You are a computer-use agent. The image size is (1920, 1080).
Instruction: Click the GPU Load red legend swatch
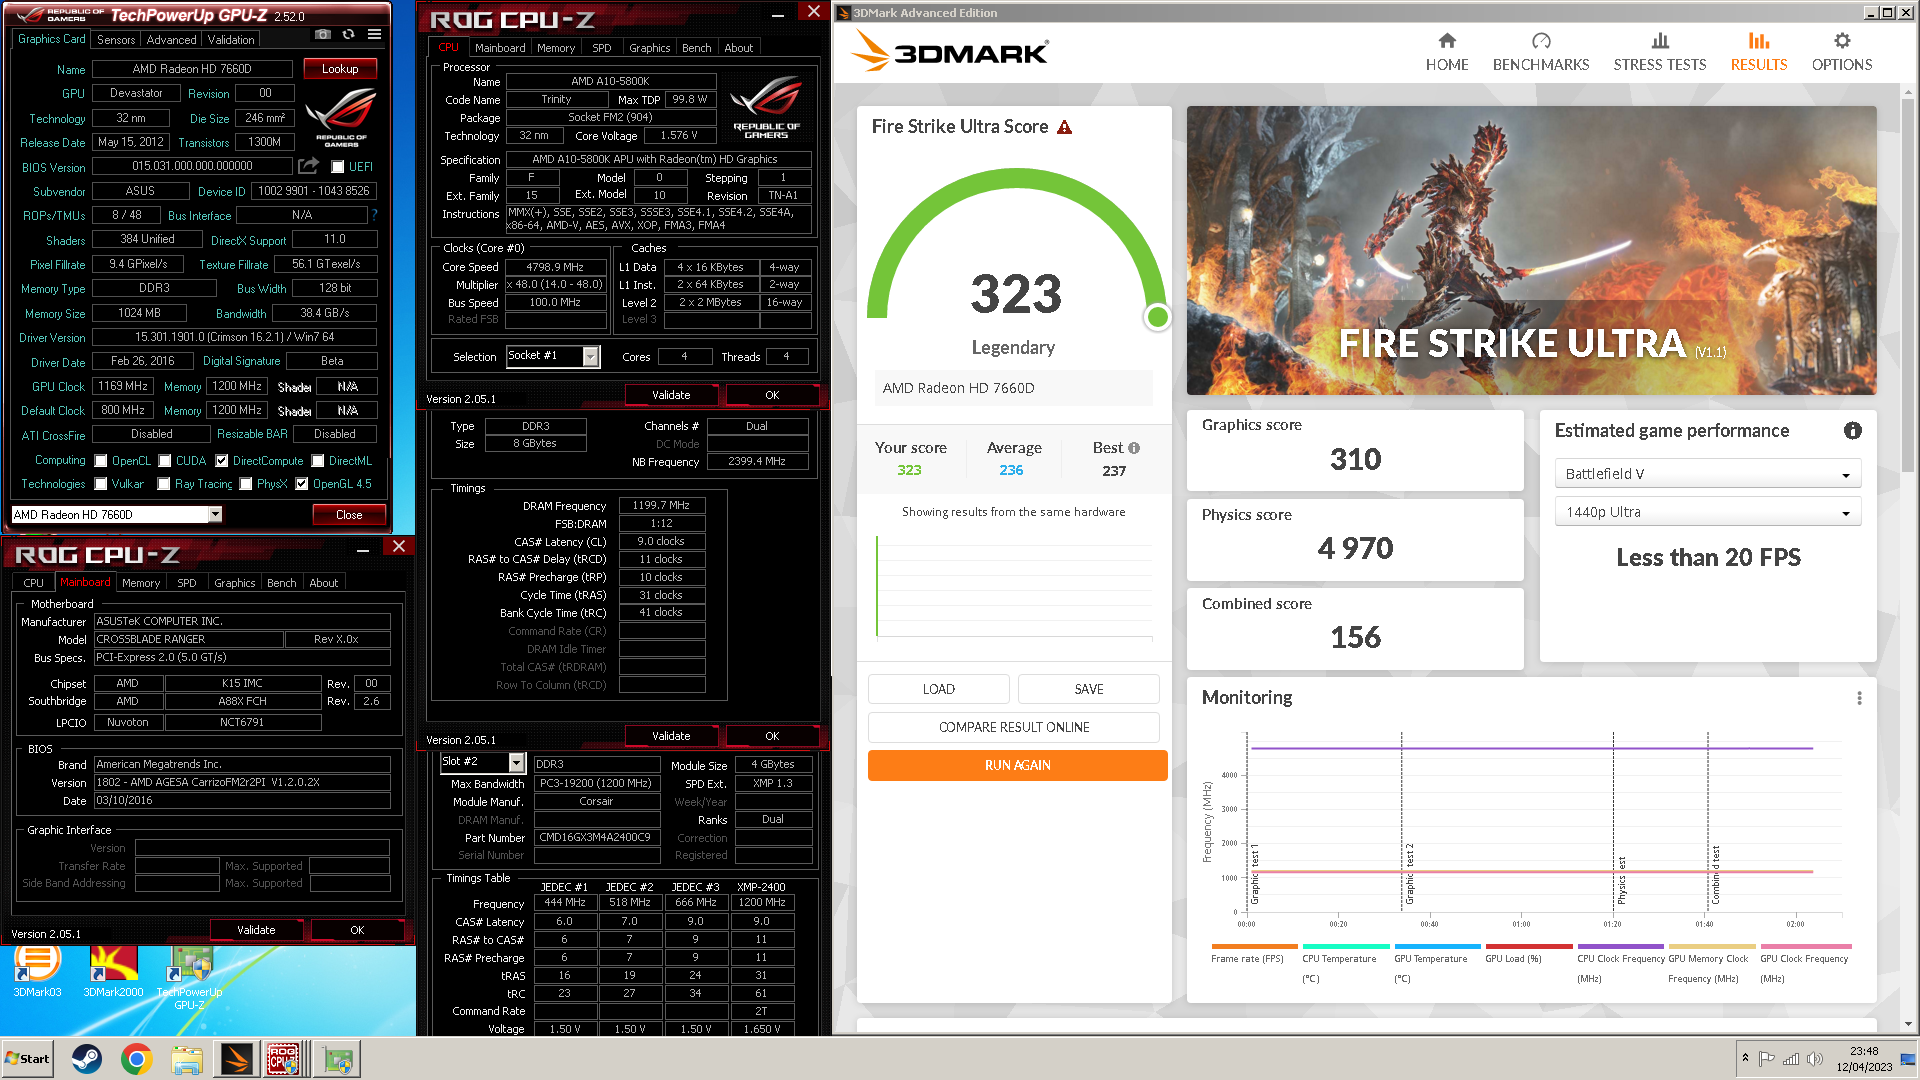click(x=1529, y=946)
